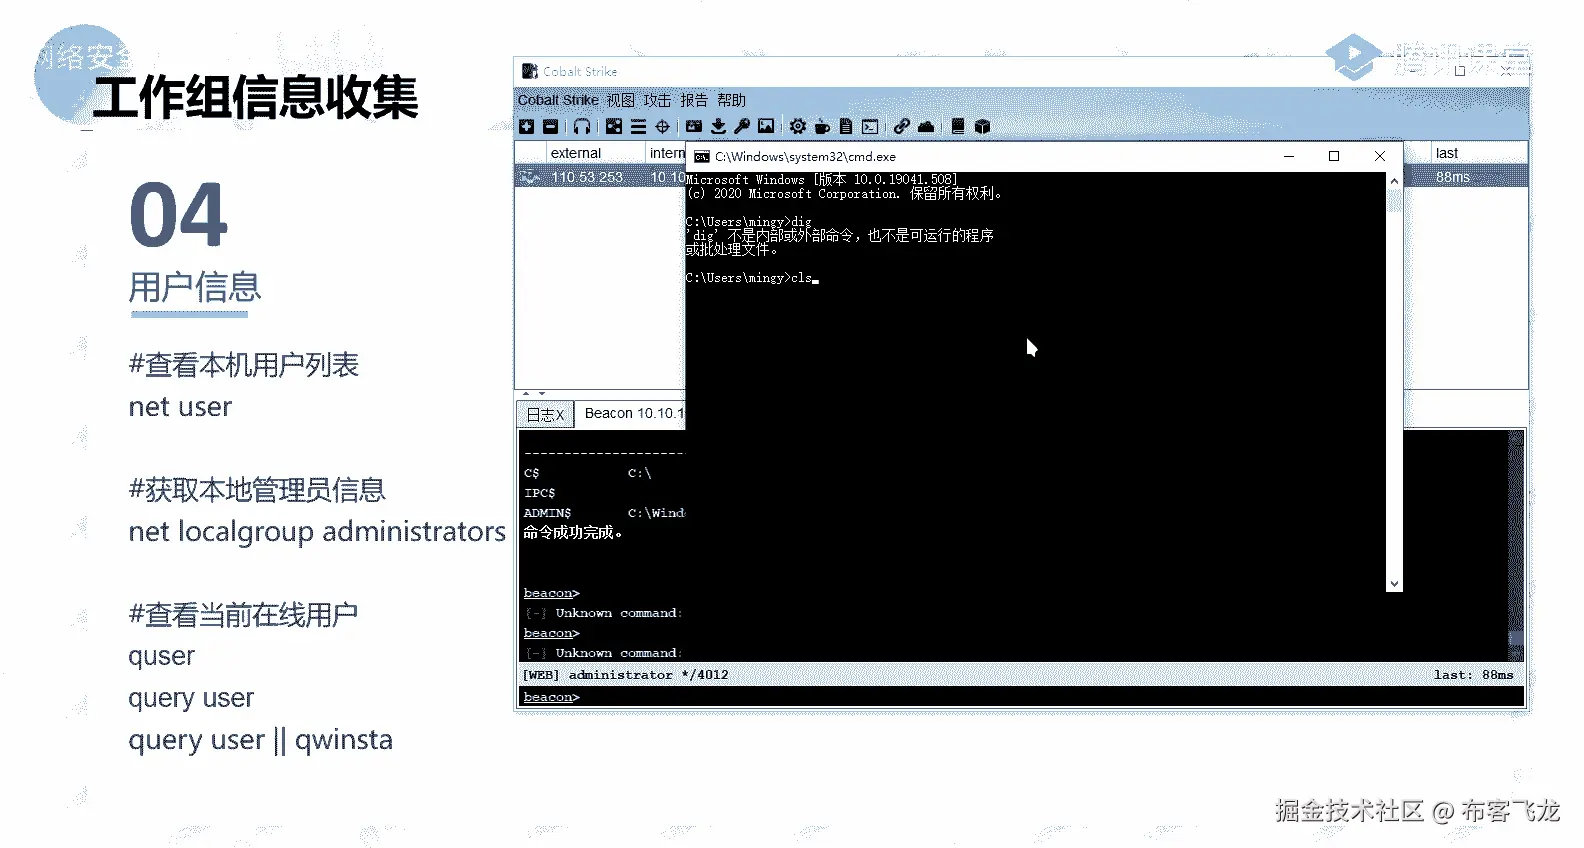Click the Cobalt Strike title bar icon

pos(530,71)
